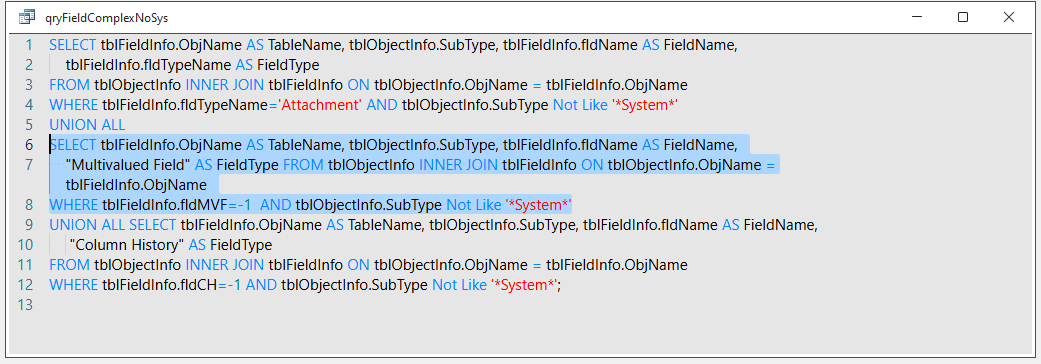Click line number 9 in the gutter

[29, 225]
